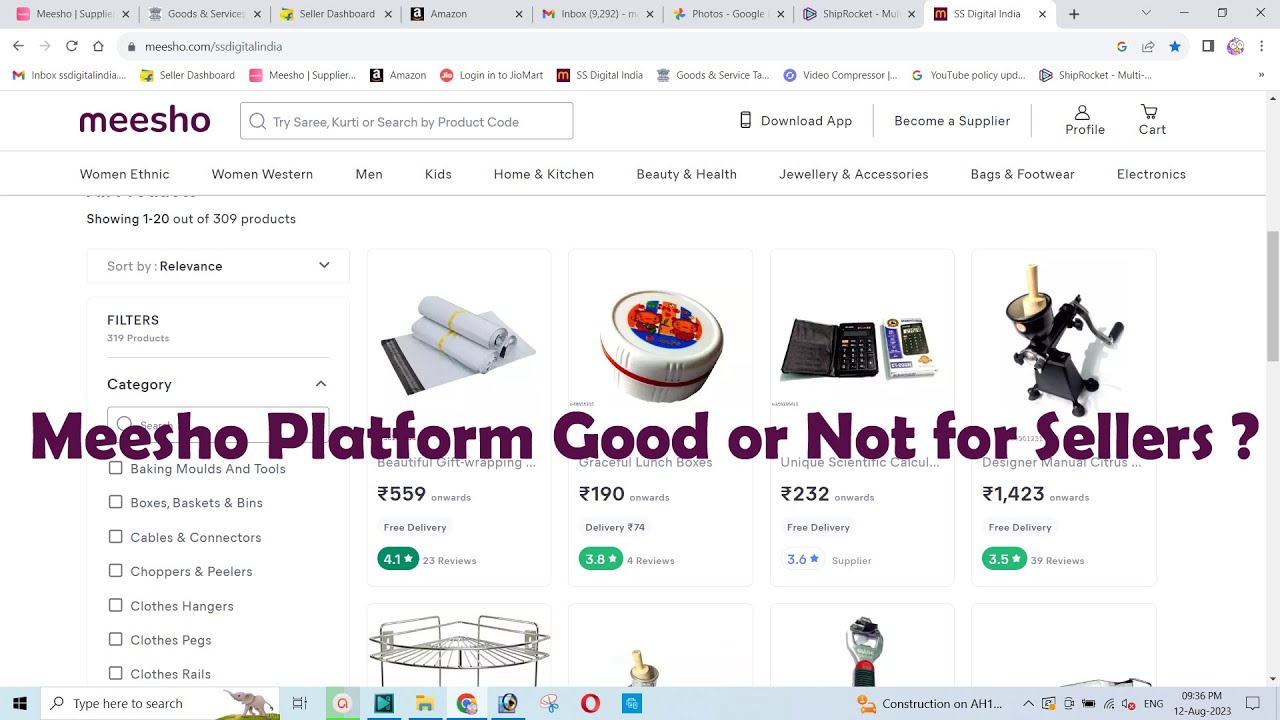Open the Sort by Relevance dropdown

pos(218,266)
